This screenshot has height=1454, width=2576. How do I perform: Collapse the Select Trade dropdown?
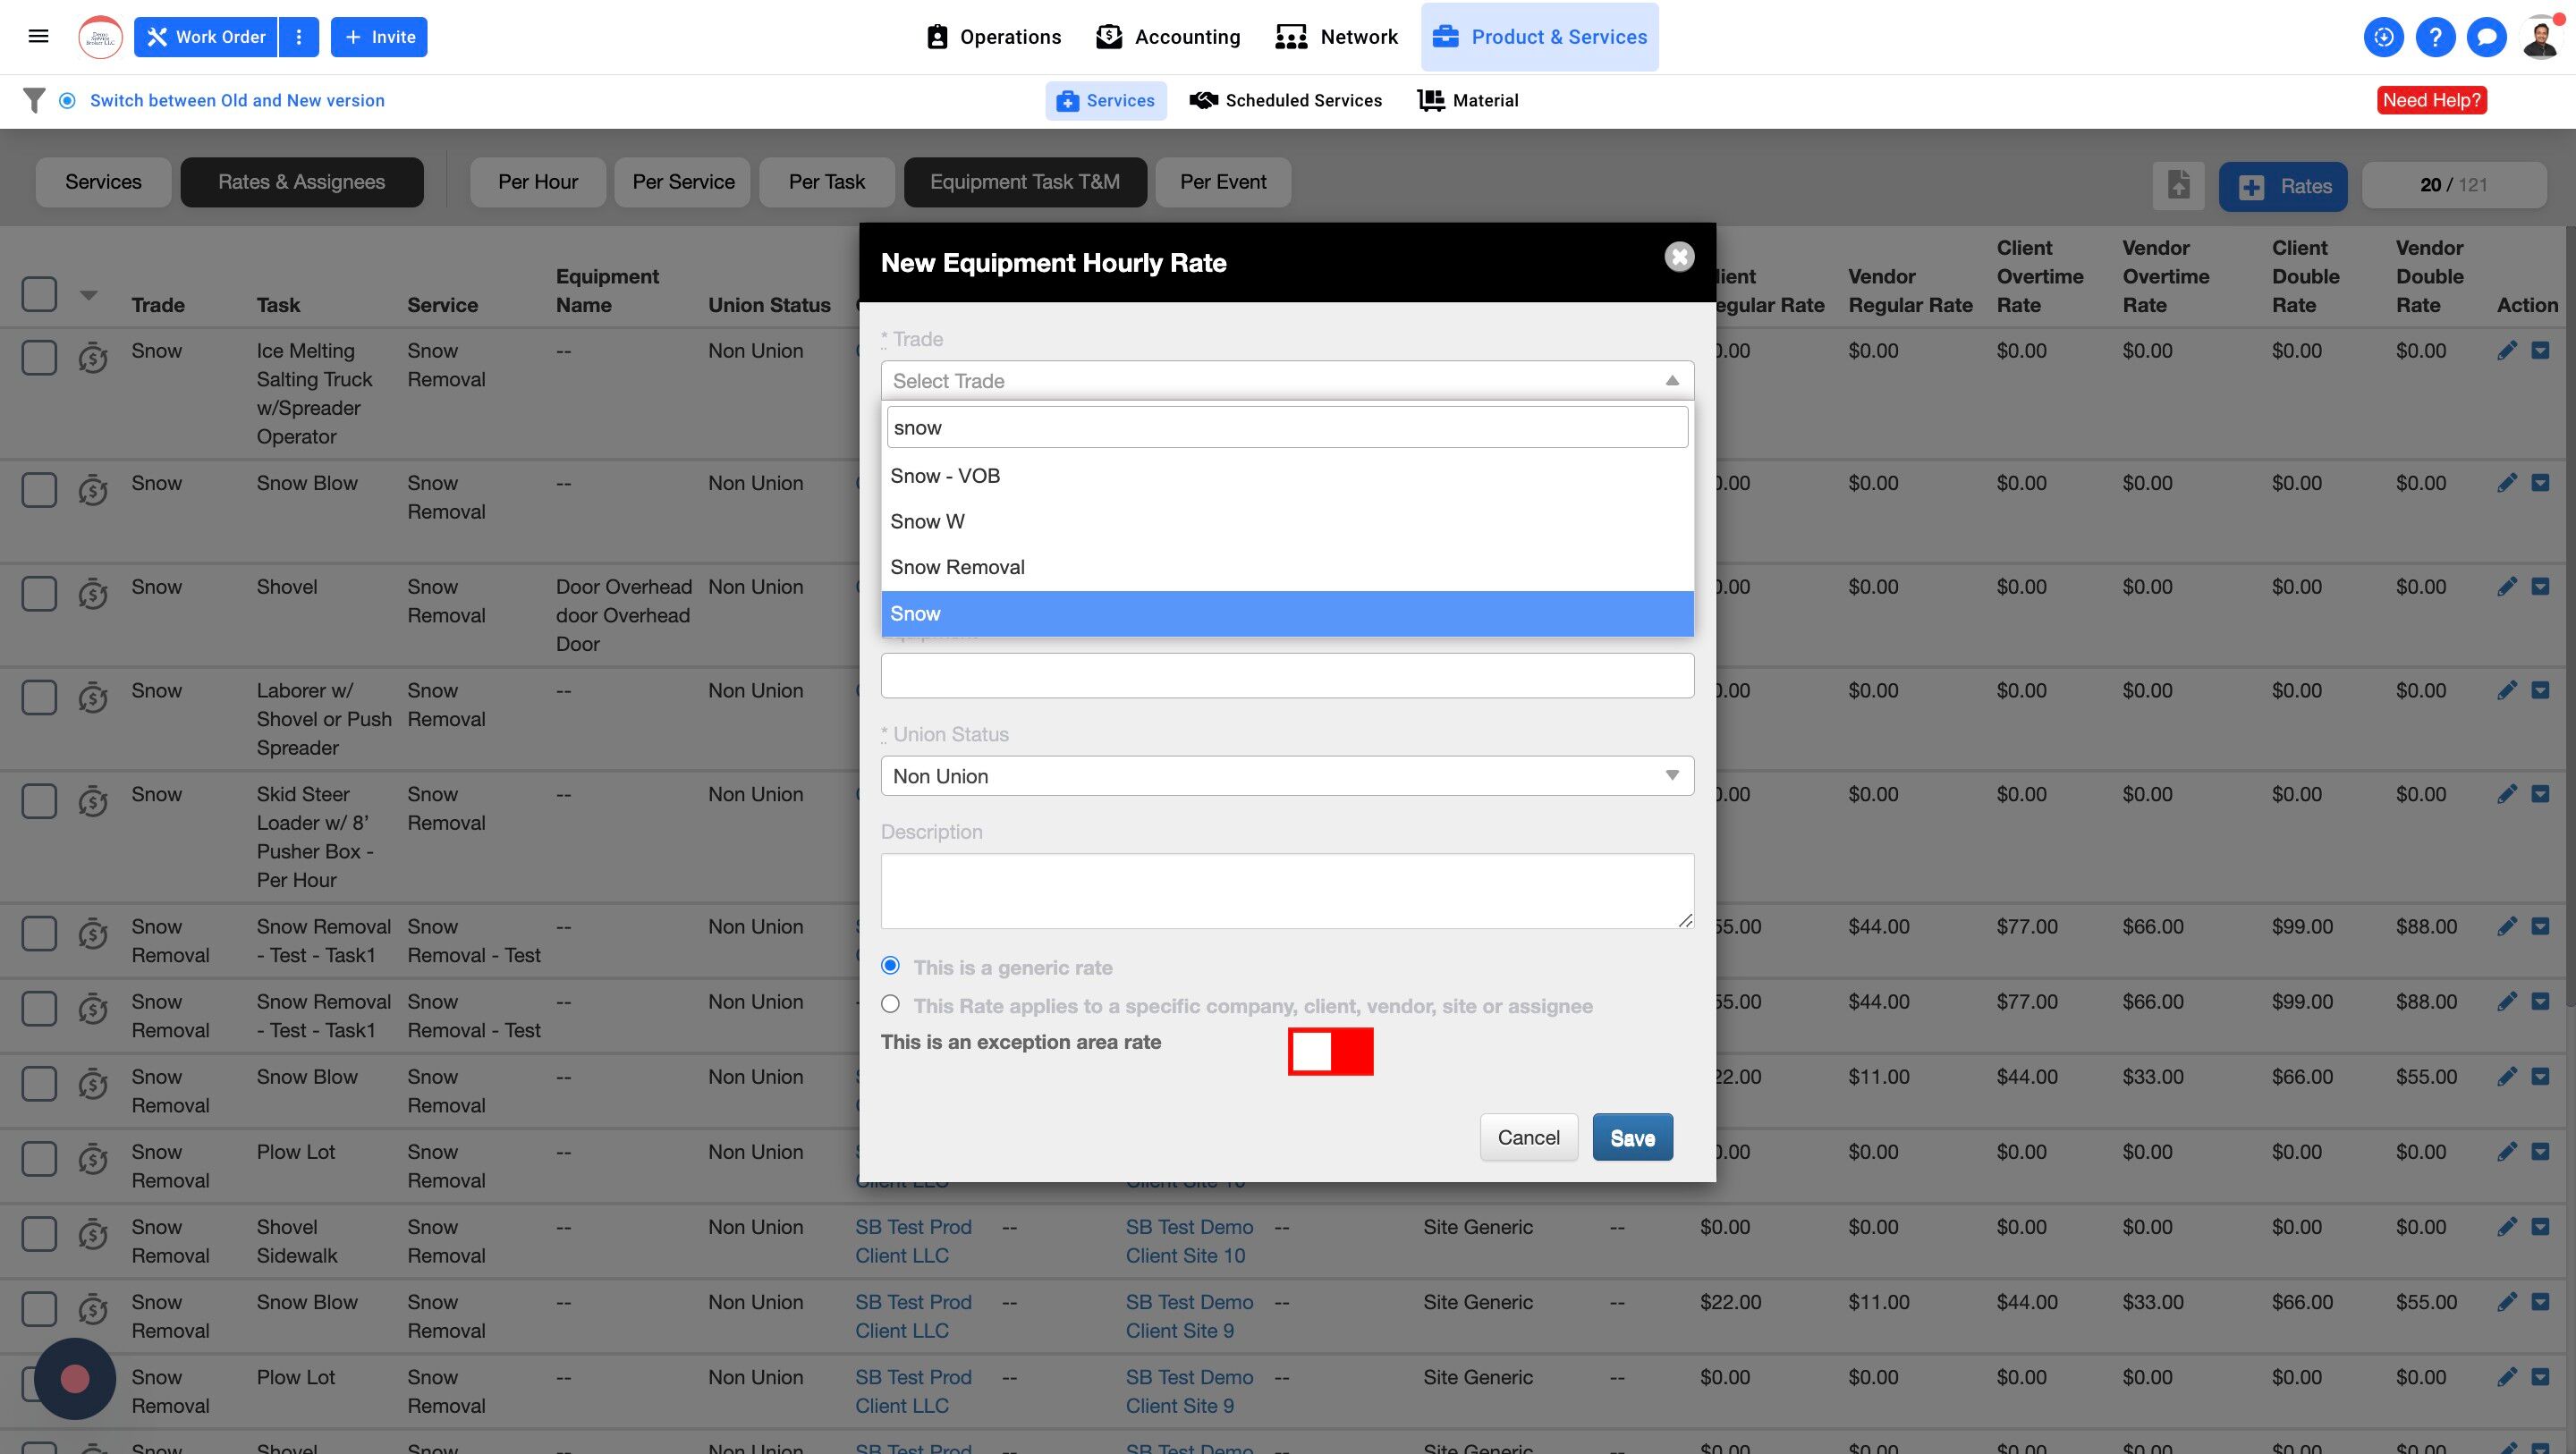[x=1671, y=381]
